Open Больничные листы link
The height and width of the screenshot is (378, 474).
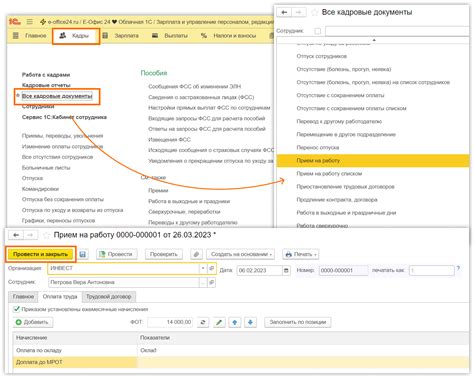[x=46, y=168]
